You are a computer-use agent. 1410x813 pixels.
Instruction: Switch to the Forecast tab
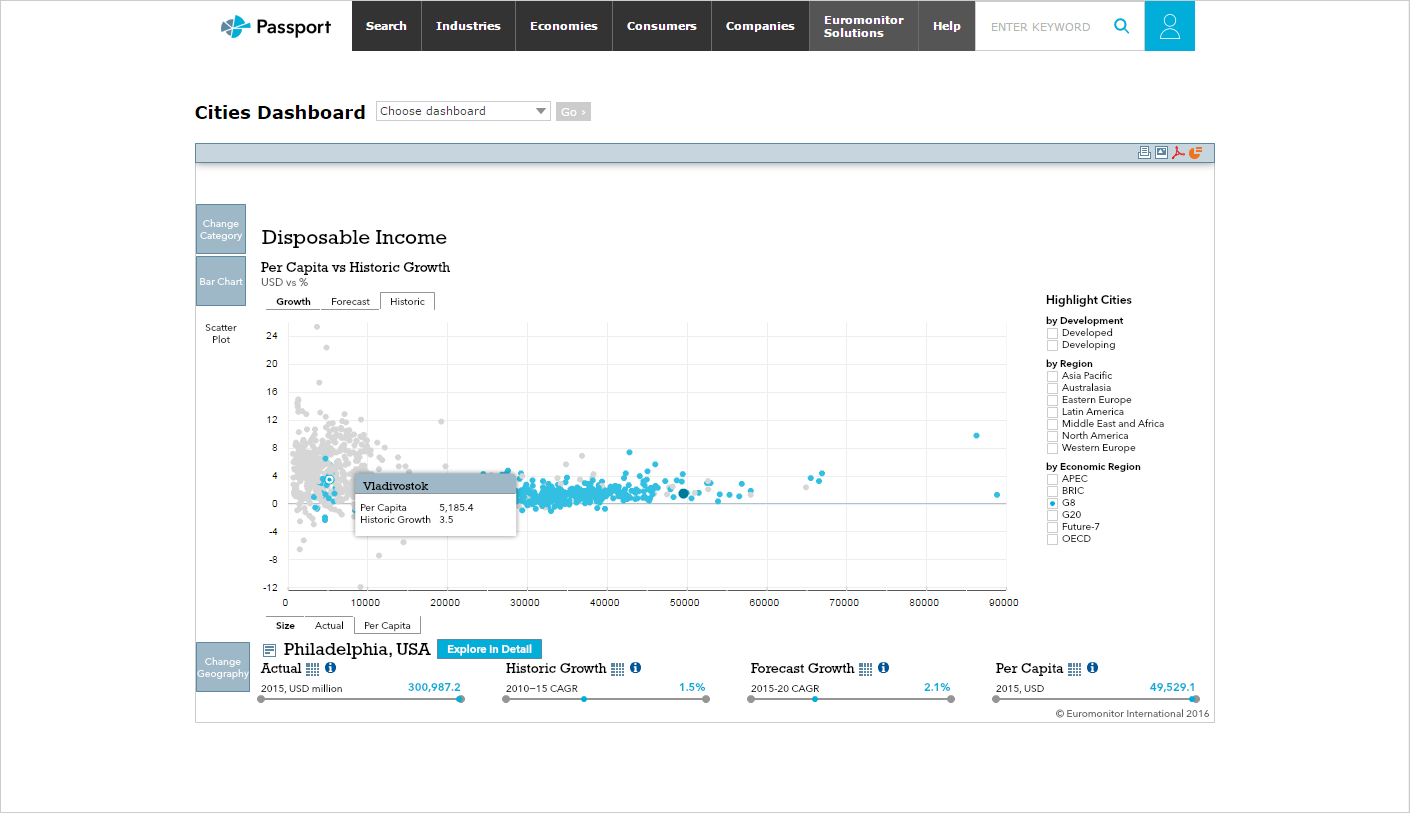pos(350,300)
